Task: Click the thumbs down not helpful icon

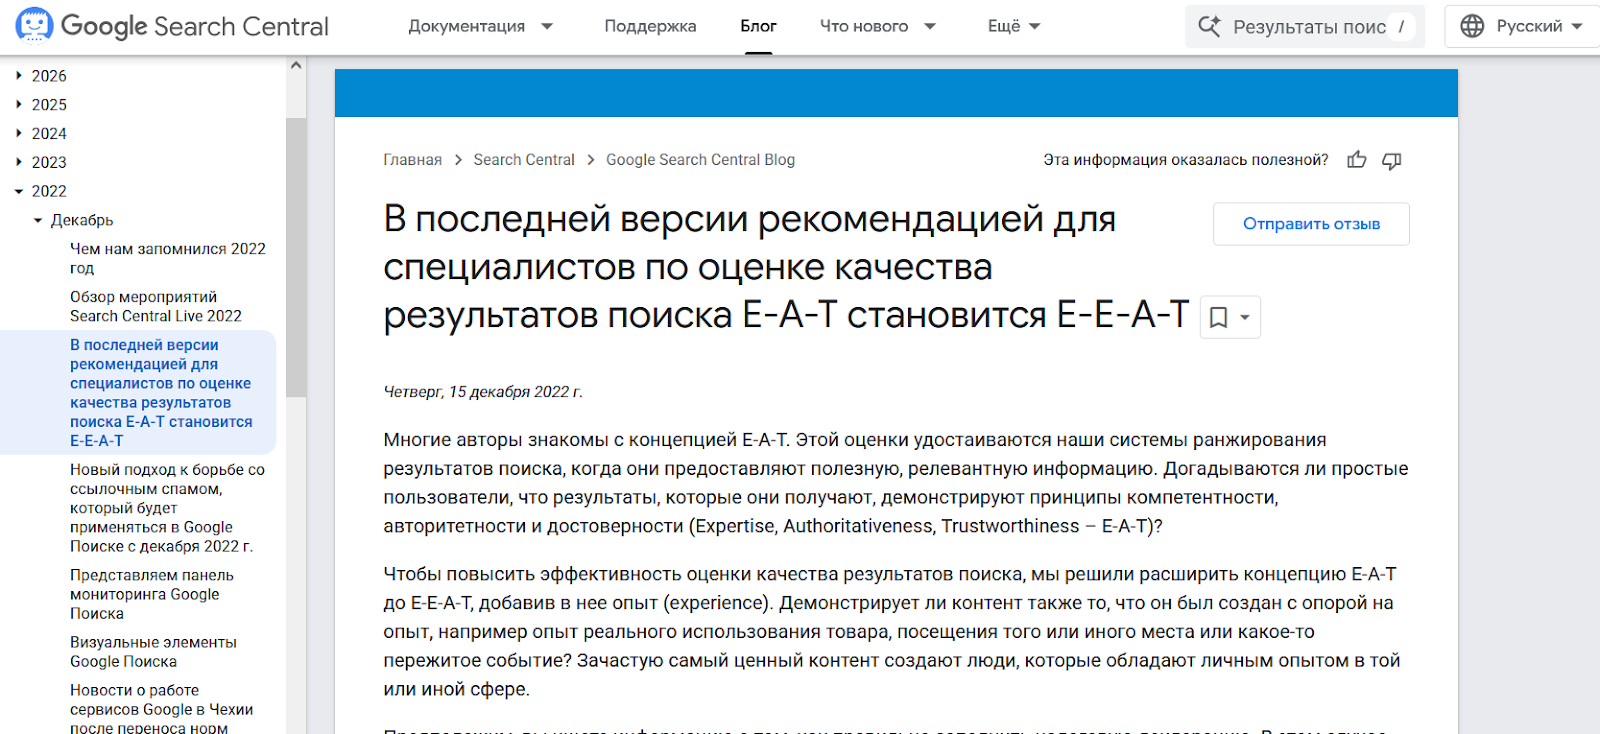Action: pyautogui.click(x=1391, y=160)
